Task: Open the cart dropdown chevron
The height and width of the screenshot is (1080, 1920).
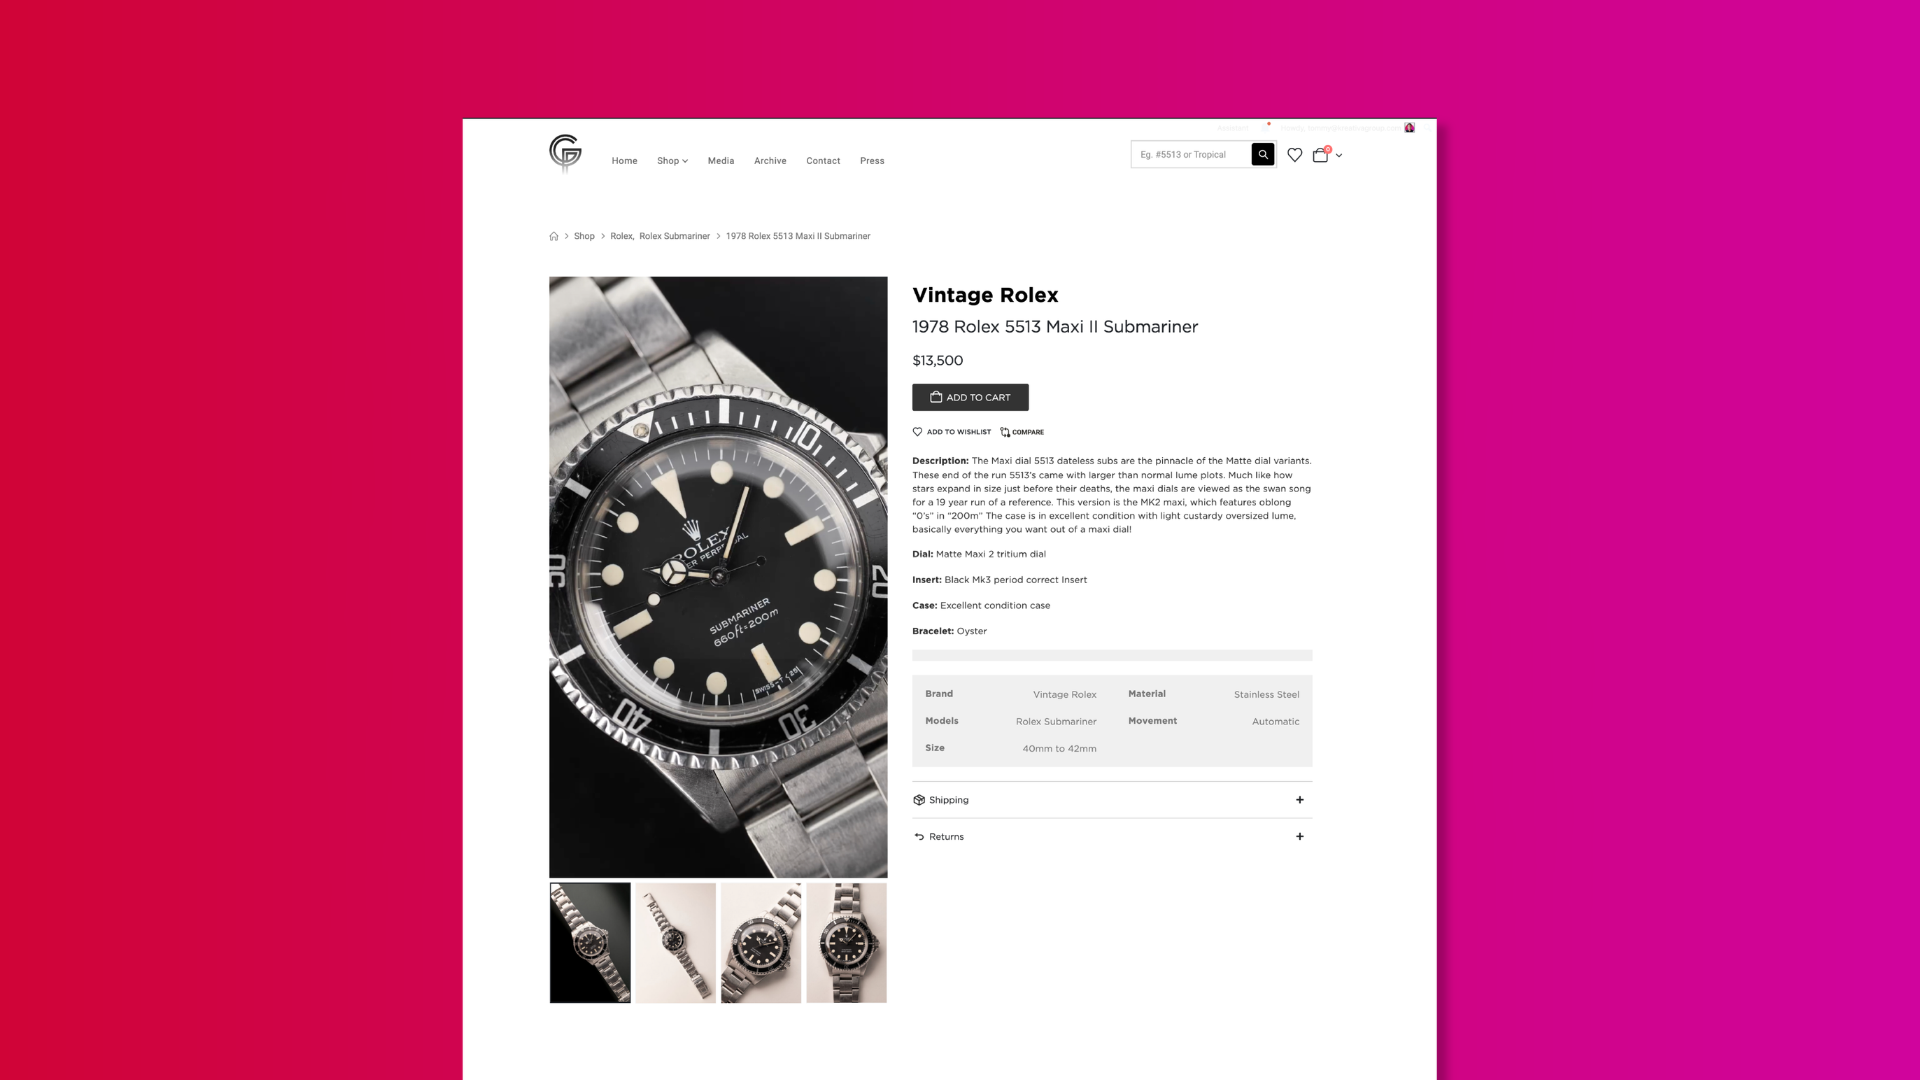Action: [1339, 156]
